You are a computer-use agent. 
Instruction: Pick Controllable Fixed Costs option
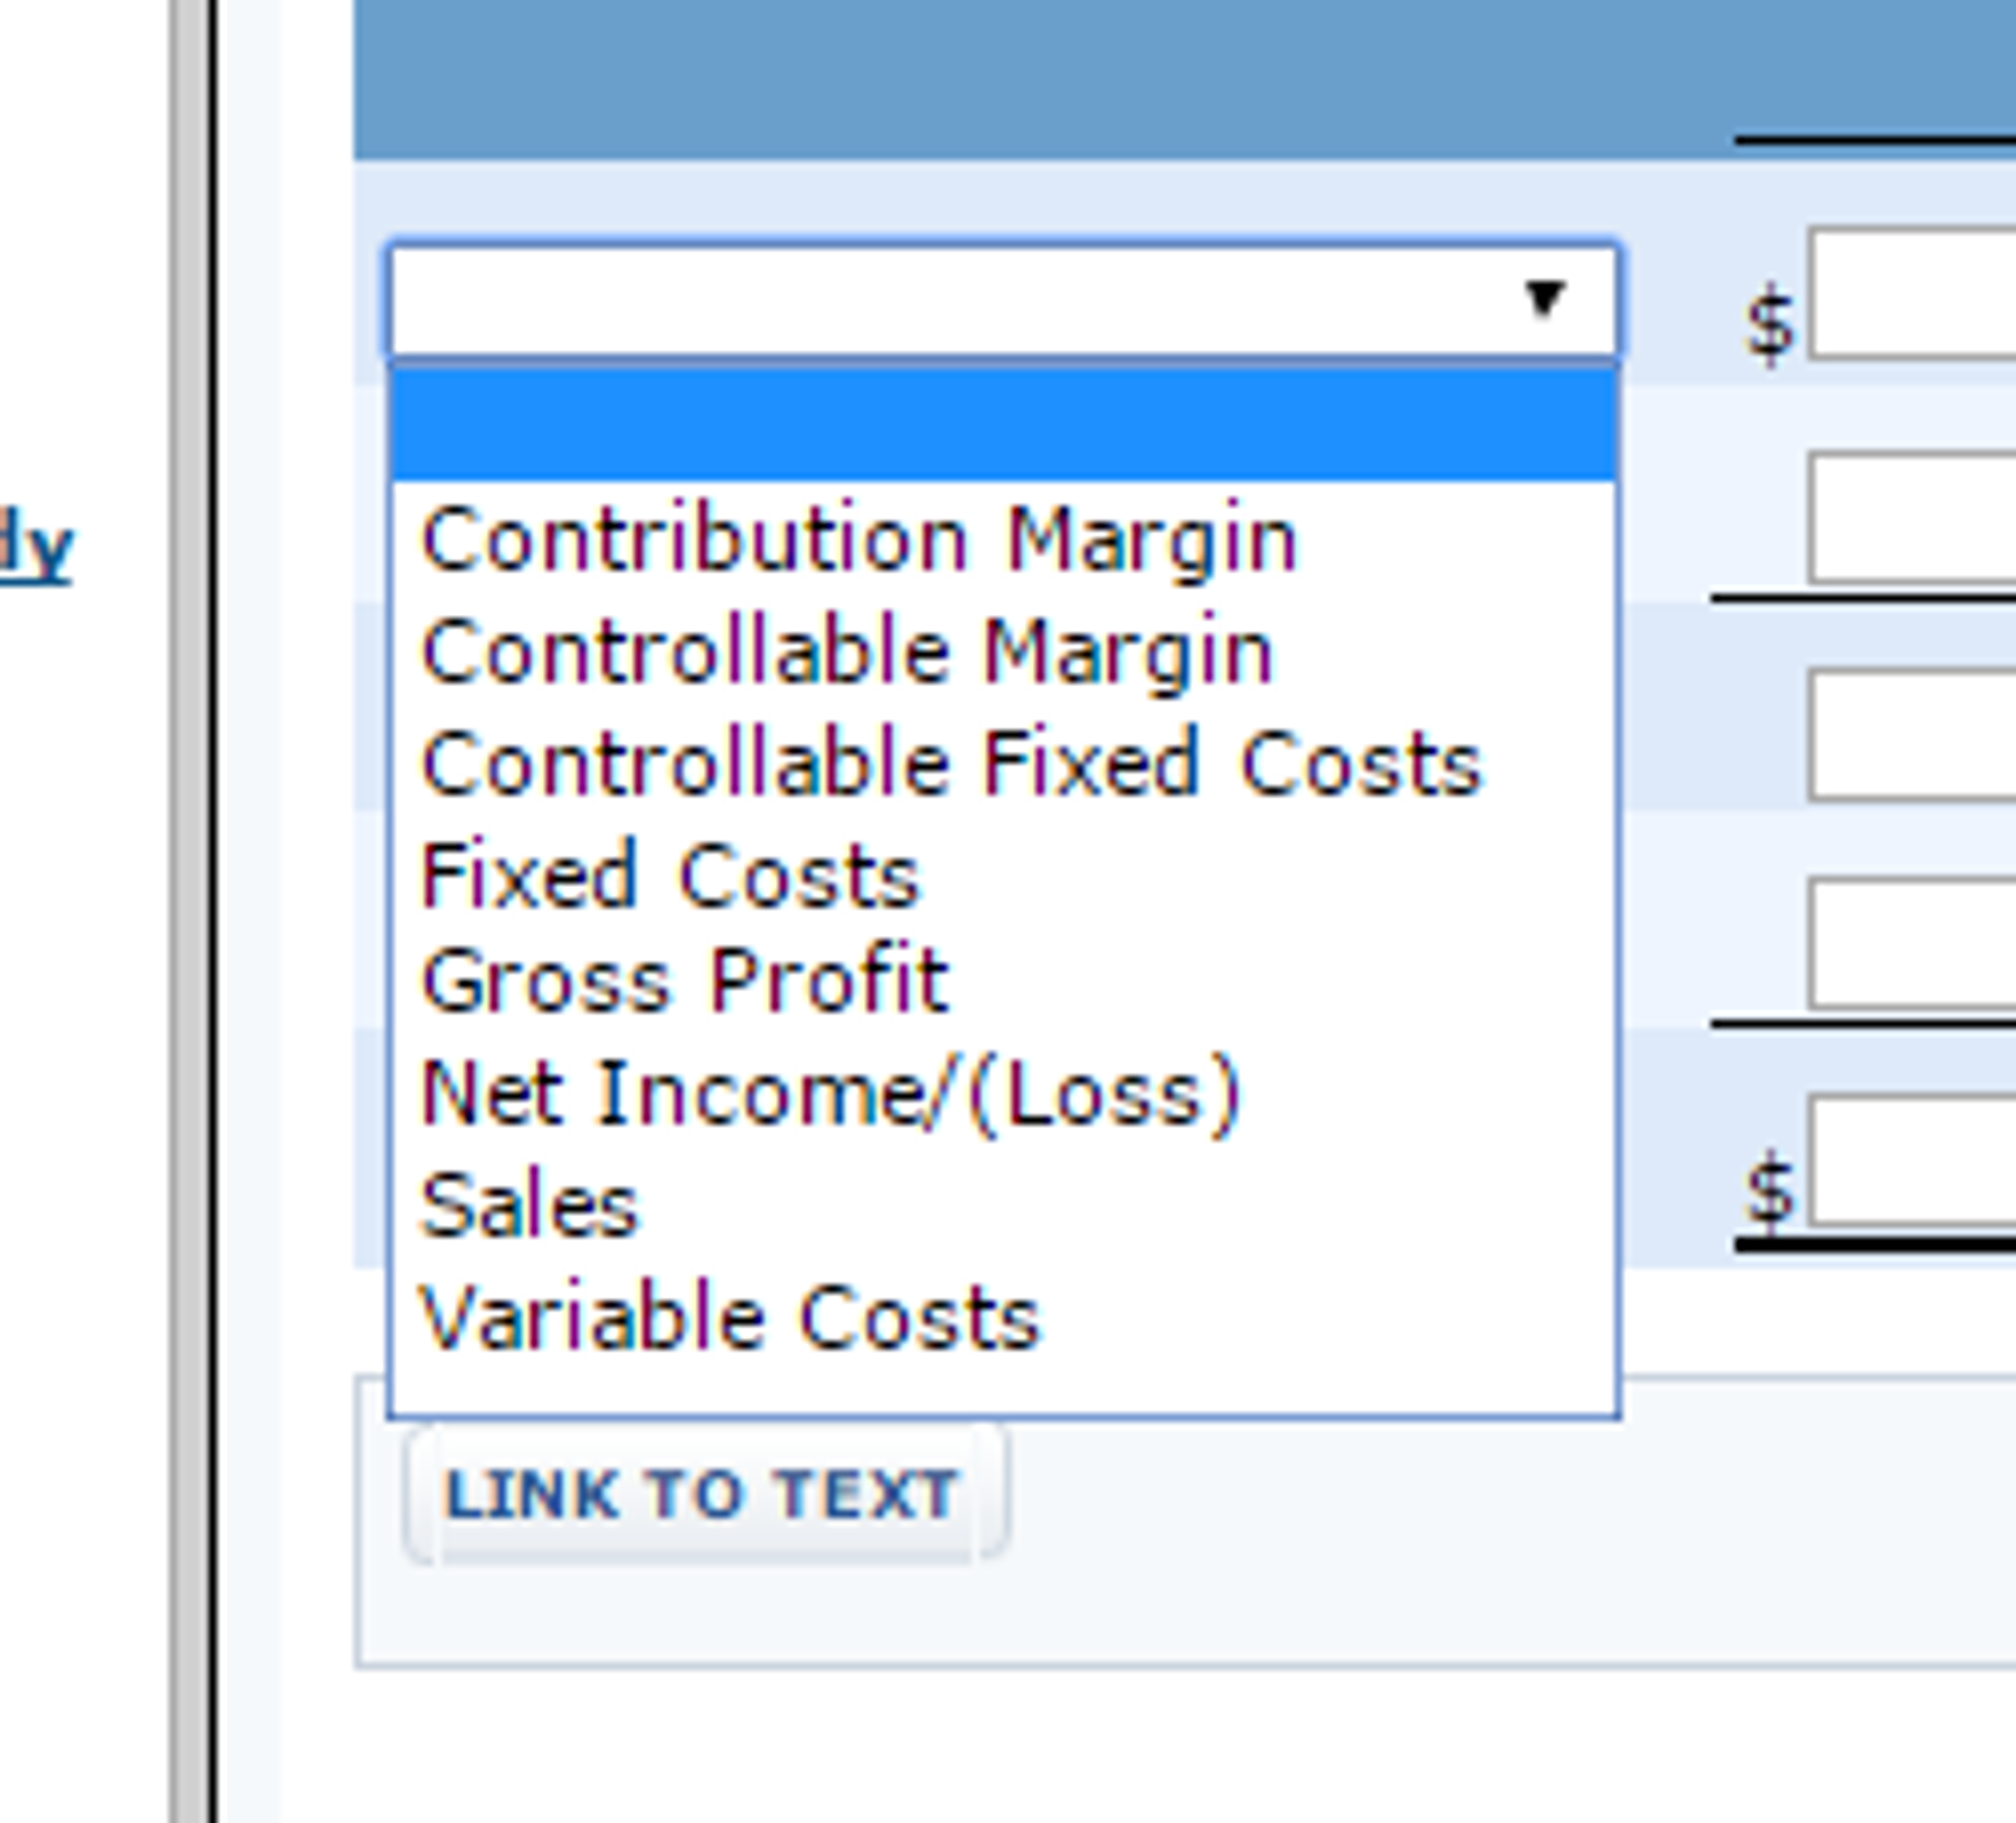pyautogui.click(x=950, y=765)
